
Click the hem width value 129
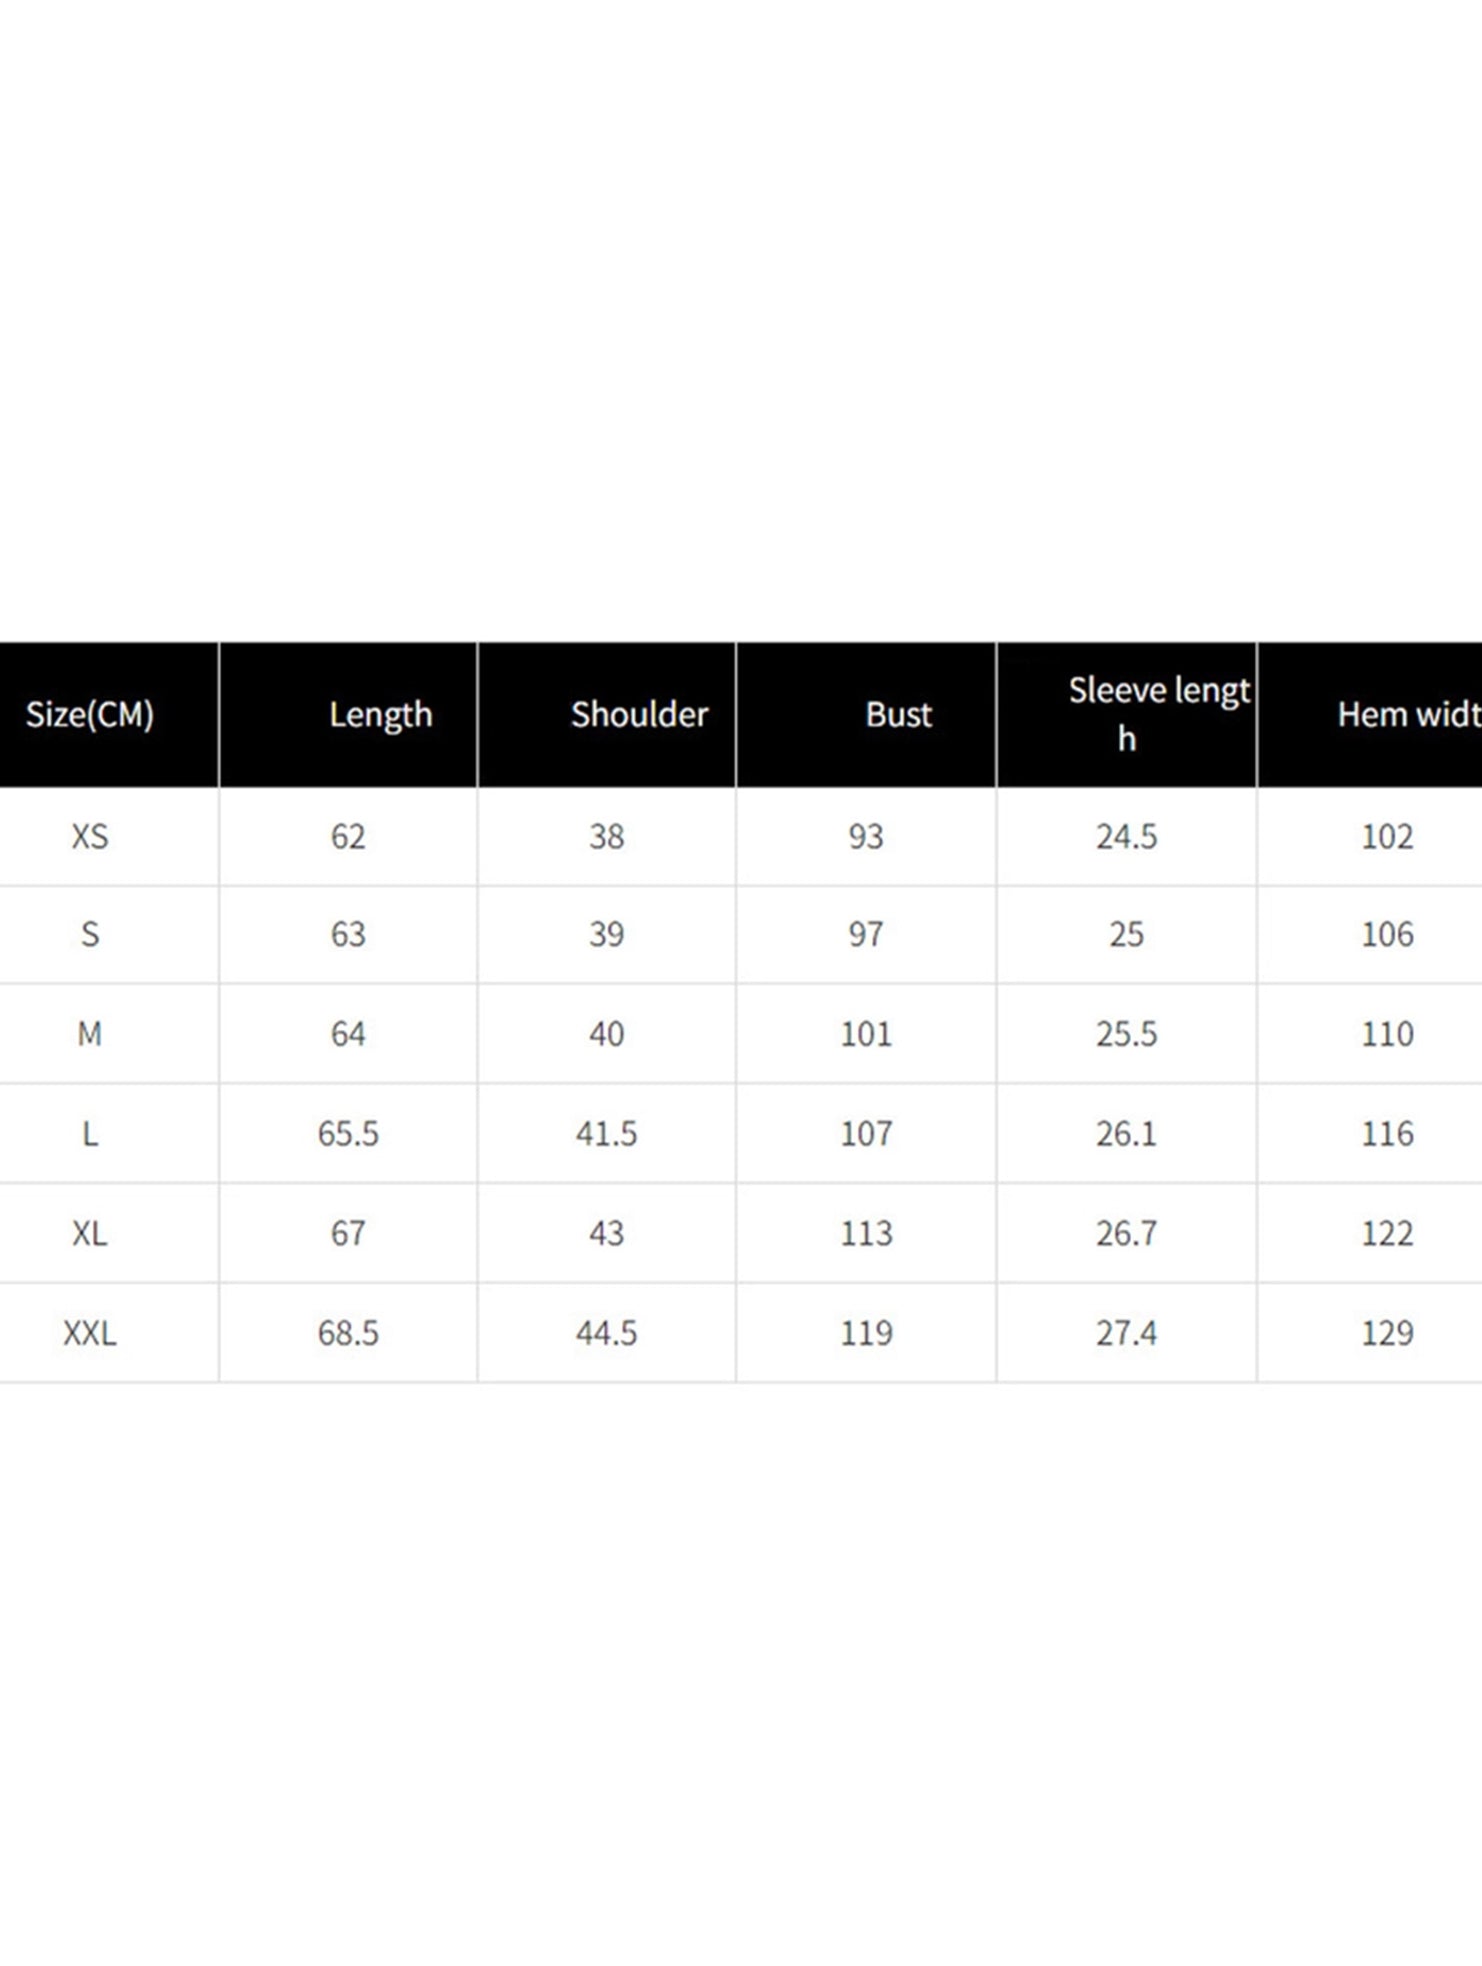1387,1333
